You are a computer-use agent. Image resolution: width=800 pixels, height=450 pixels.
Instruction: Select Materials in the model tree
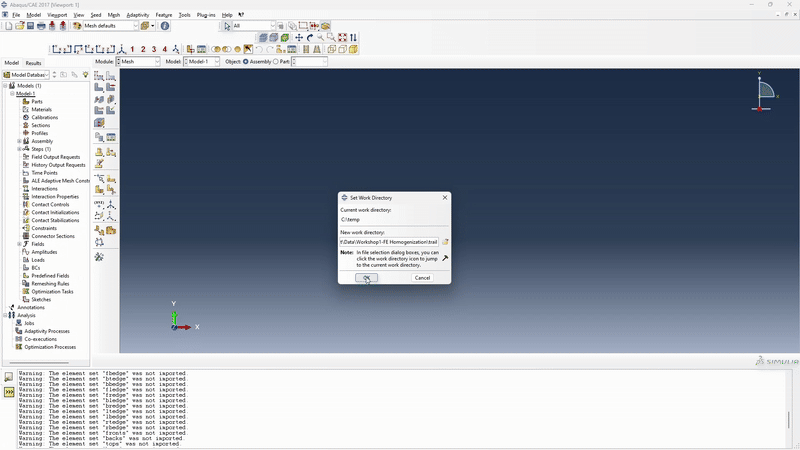(x=41, y=109)
